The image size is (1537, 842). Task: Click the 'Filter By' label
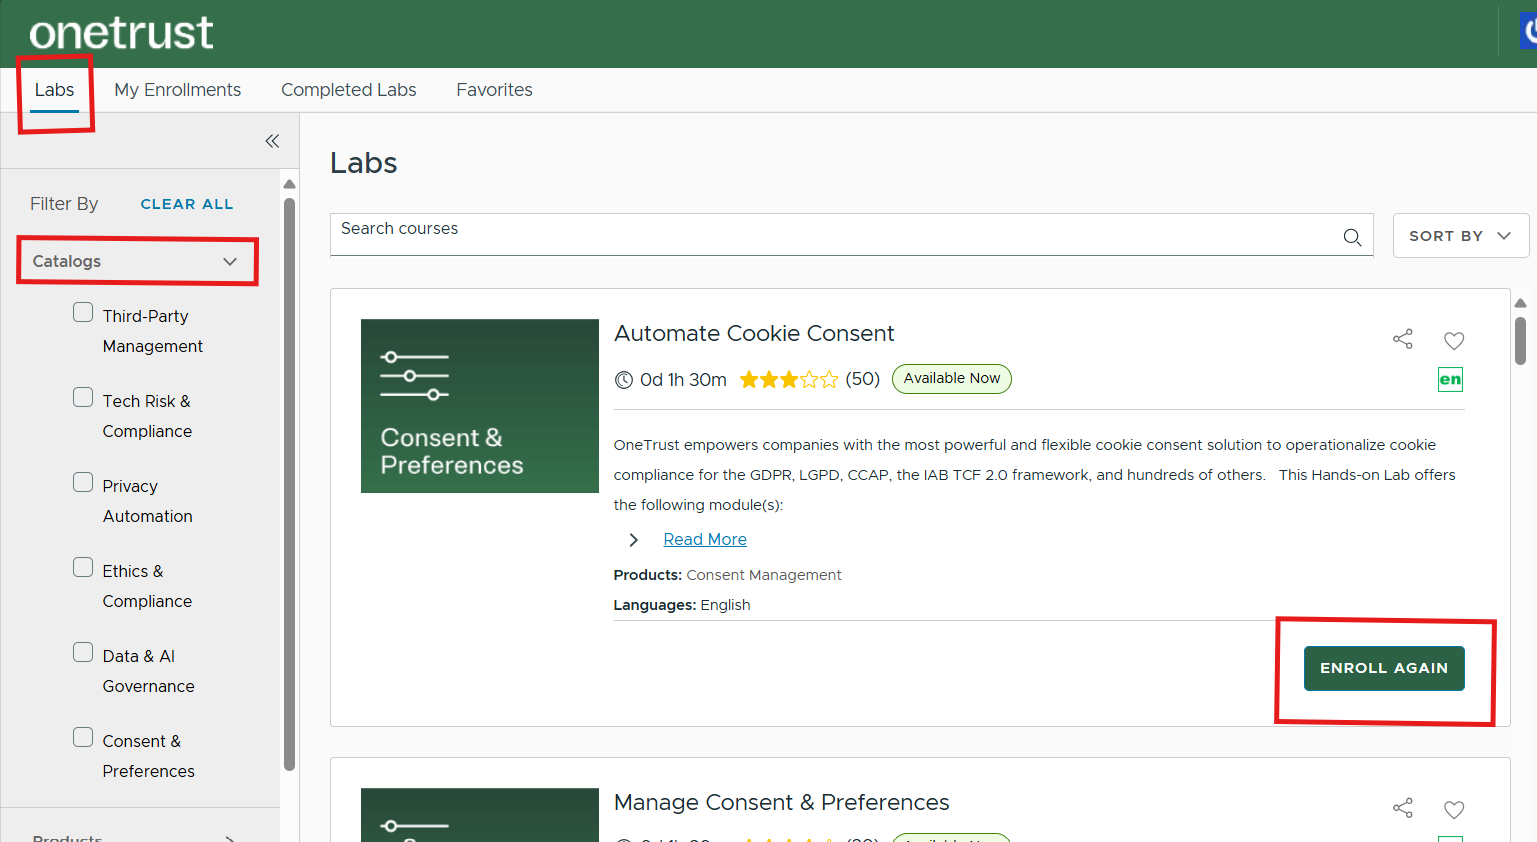coord(64,204)
